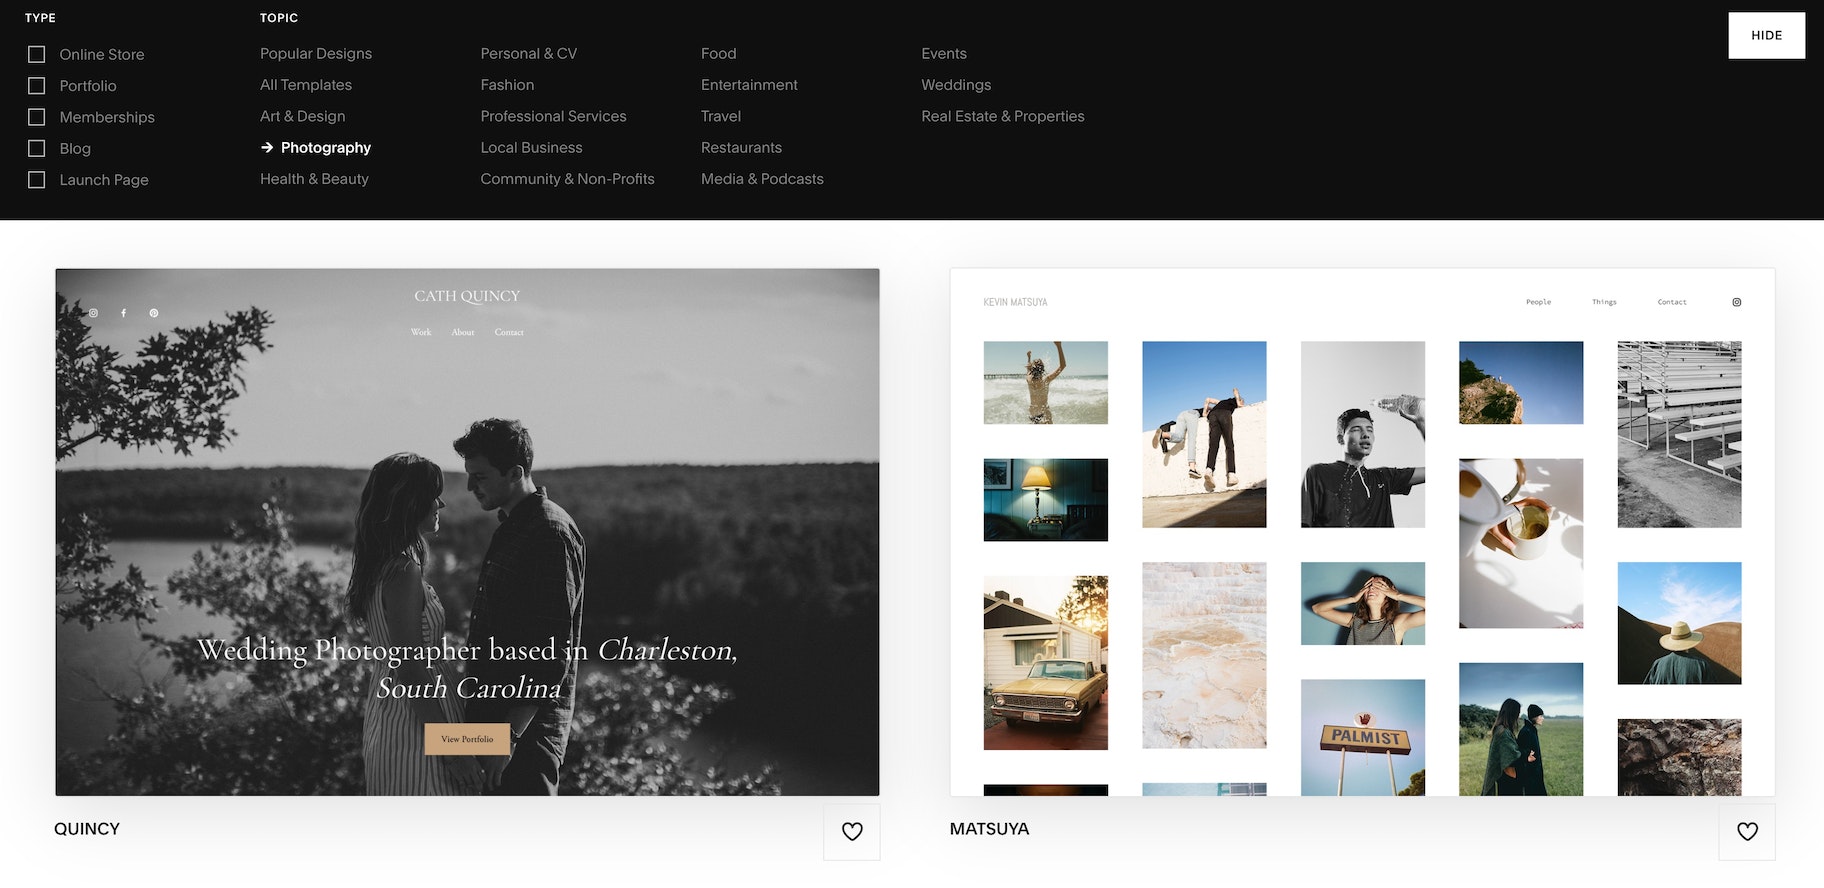Favorite the Quincy template with heart icon

click(x=851, y=831)
